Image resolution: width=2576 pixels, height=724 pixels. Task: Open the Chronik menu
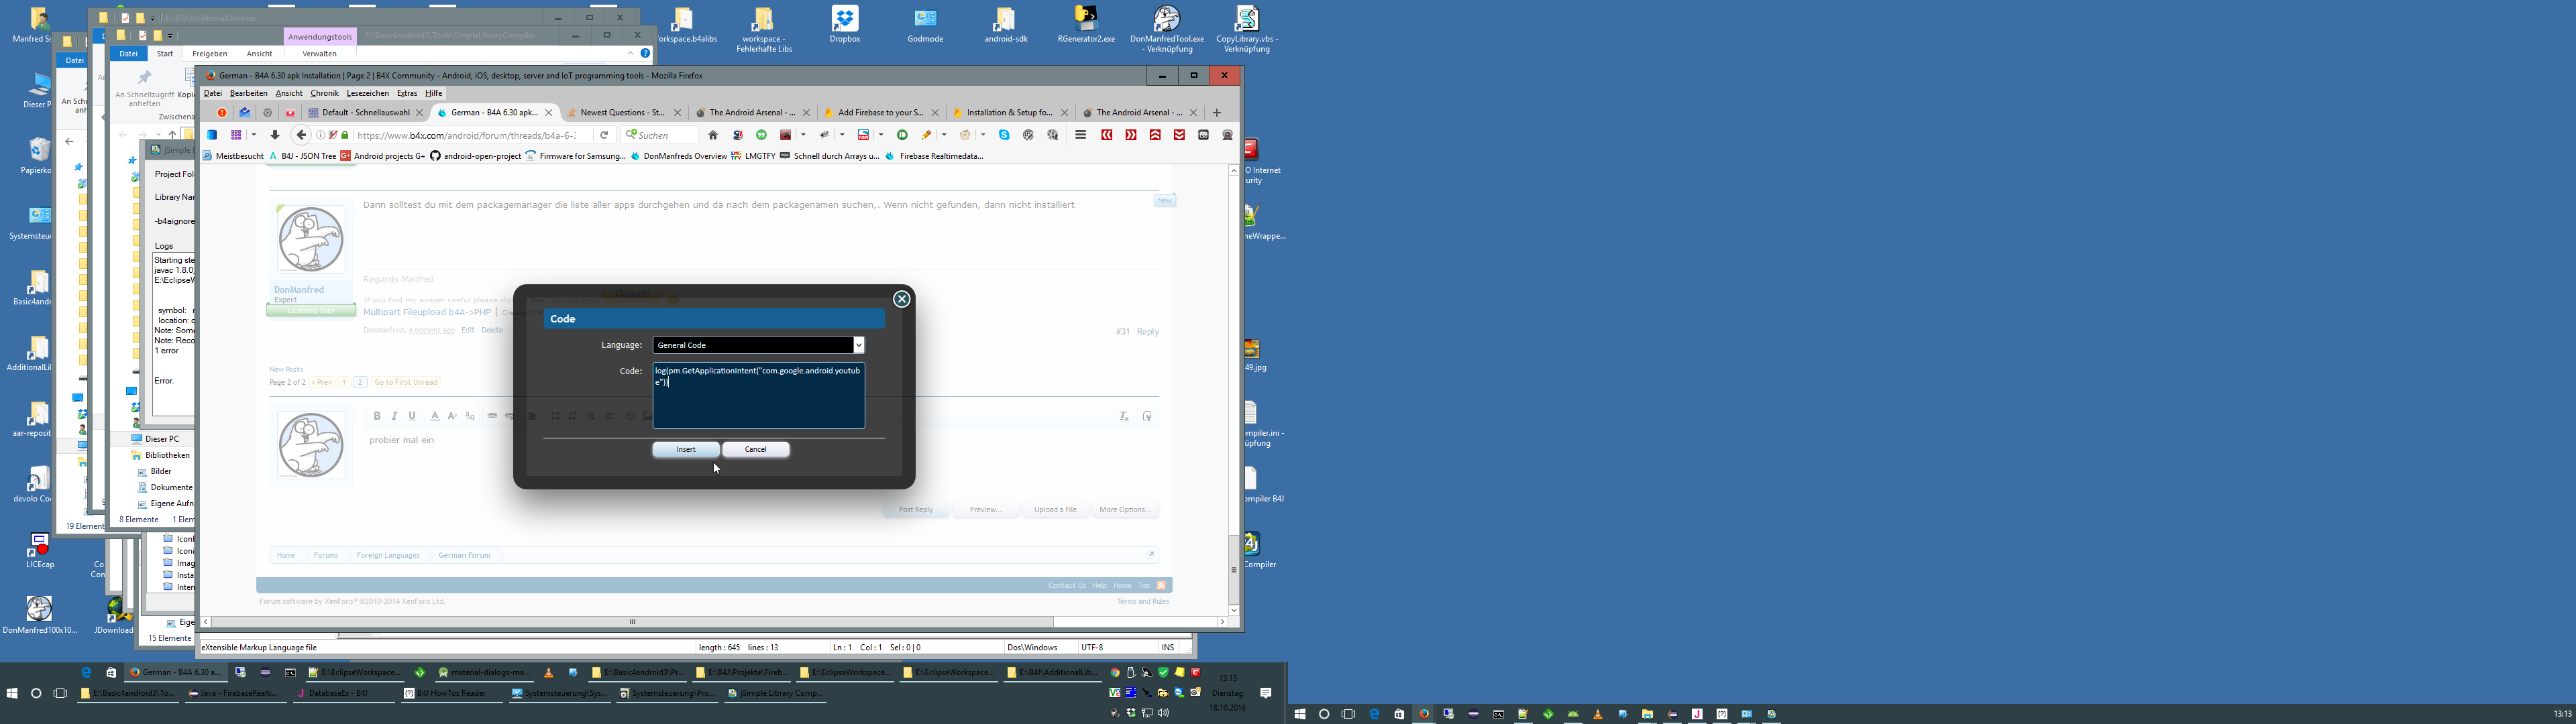(324, 93)
